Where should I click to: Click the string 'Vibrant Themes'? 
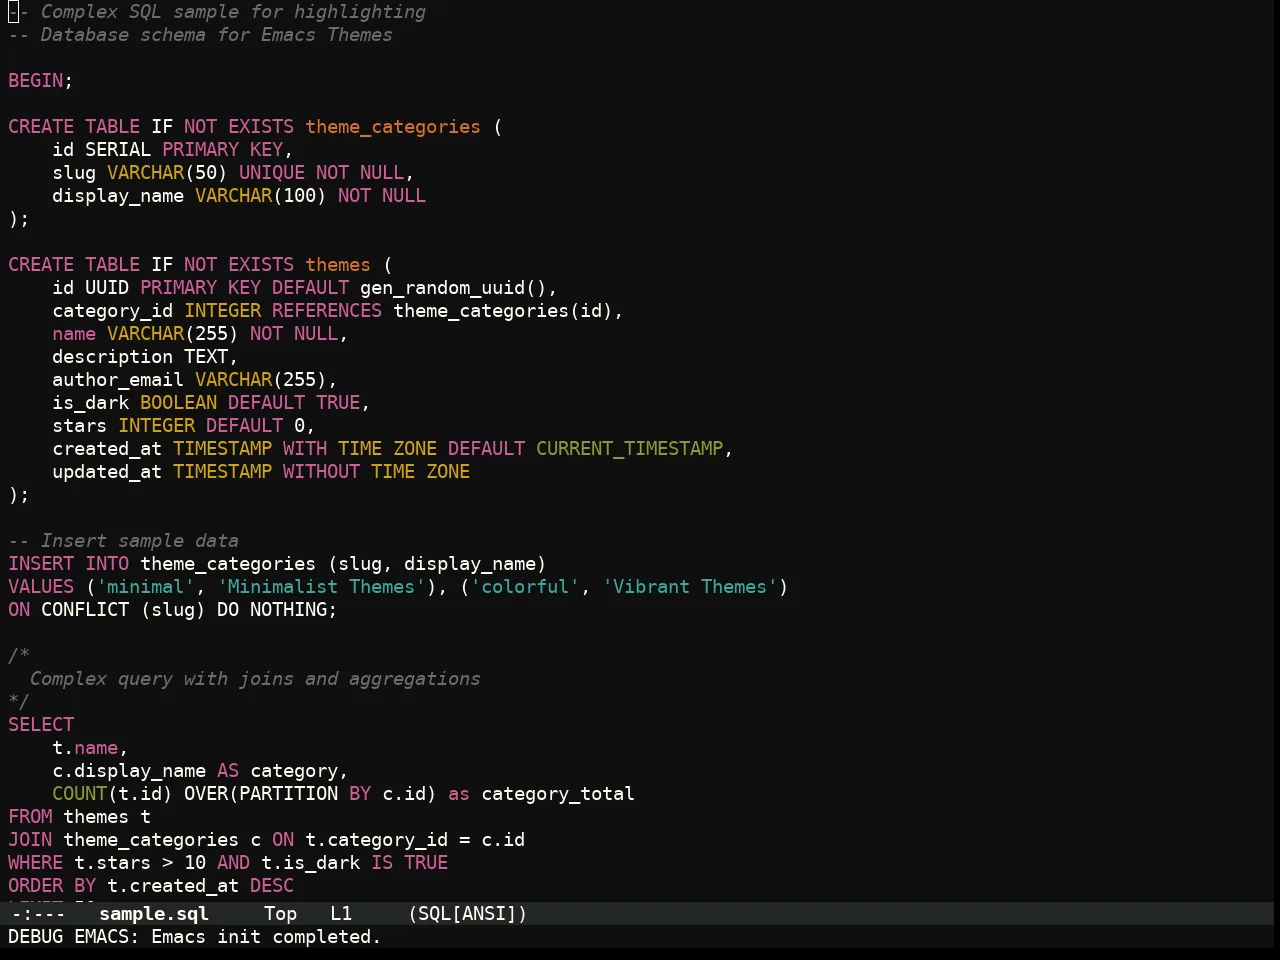tap(690, 587)
